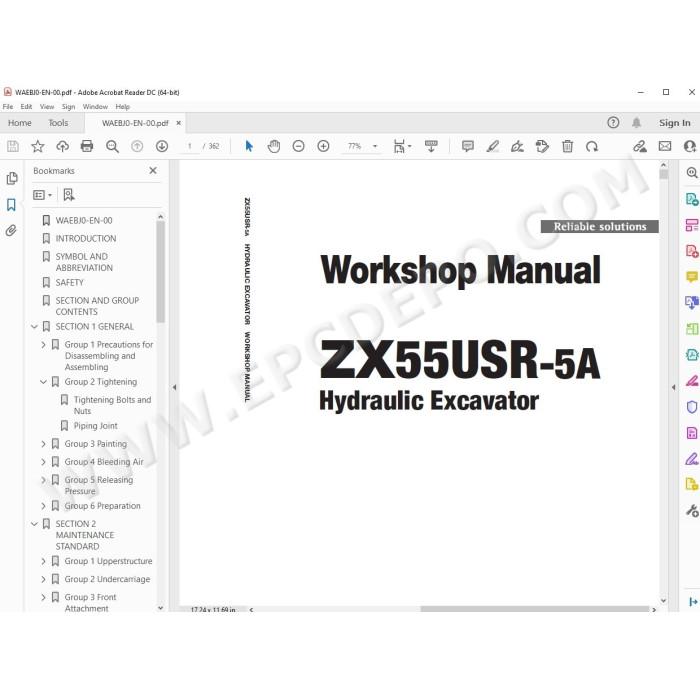Open the Find text magnifier icon
This screenshot has width=700, height=700.
[112, 146]
